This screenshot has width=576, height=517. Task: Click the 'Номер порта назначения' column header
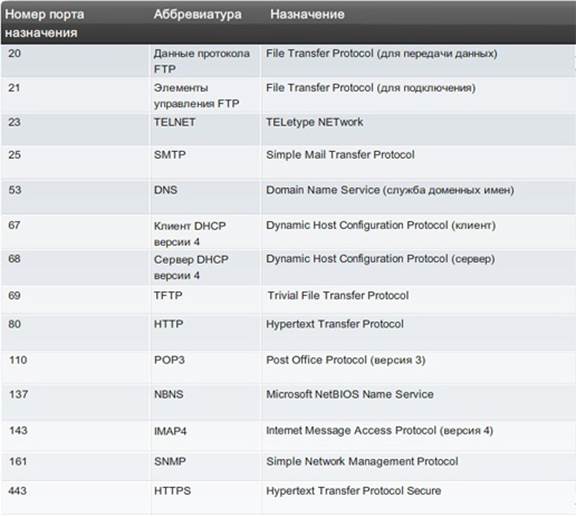(44, 24)
